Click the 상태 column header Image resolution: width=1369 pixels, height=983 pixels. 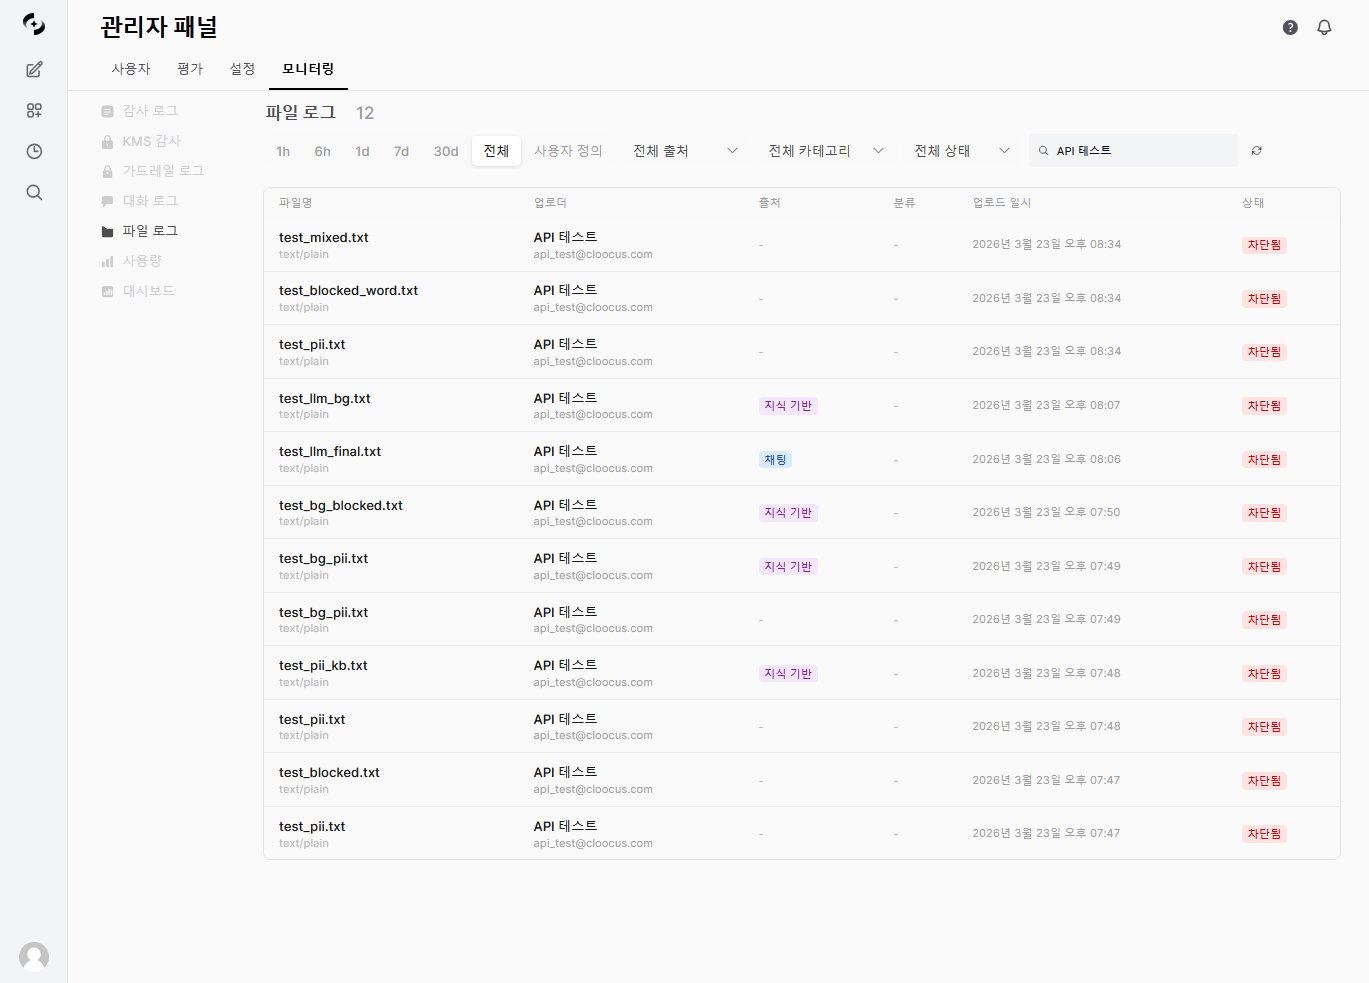click(1253, 203)
